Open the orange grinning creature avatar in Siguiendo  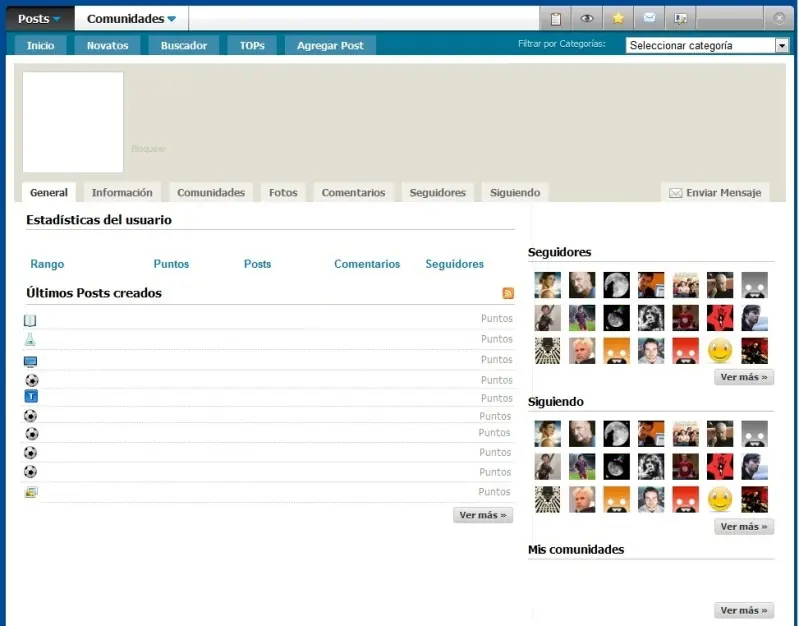617,500
